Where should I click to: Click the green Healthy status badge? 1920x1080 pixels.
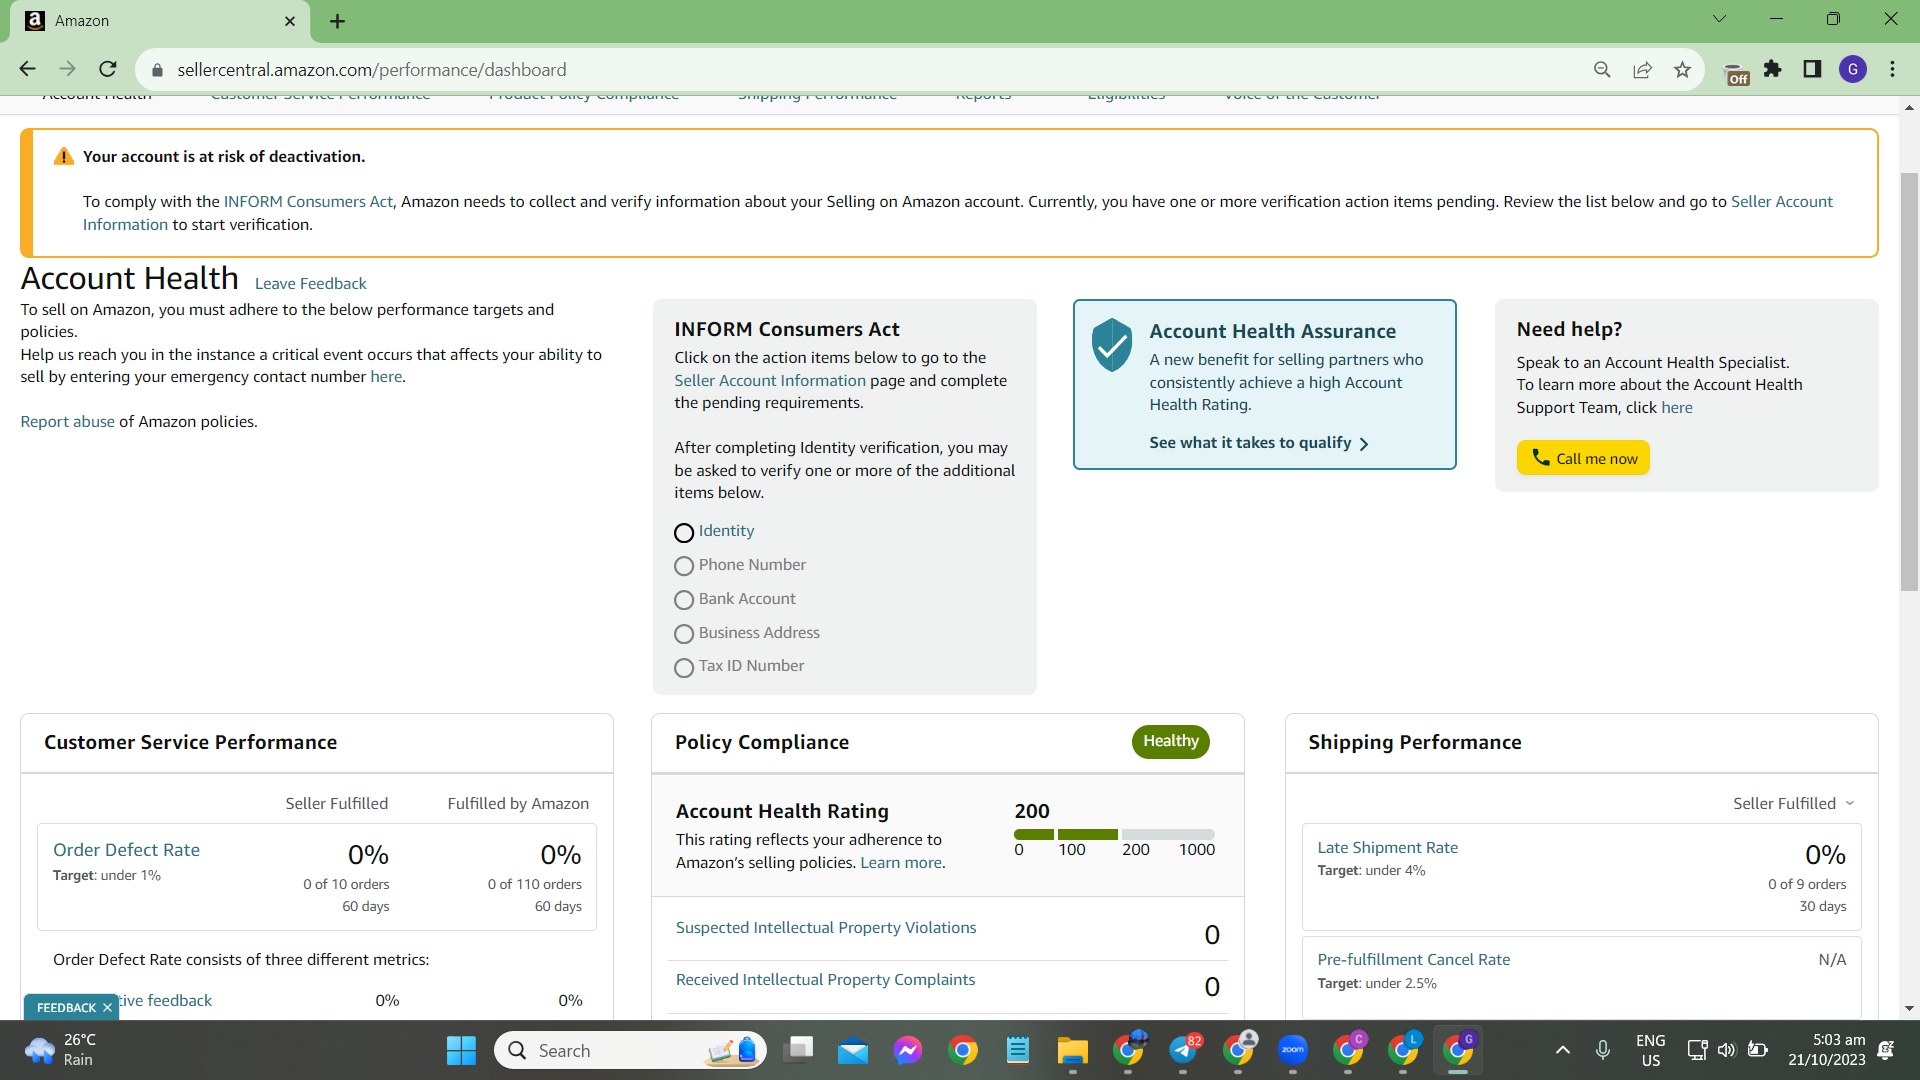tap(1171, 741)
